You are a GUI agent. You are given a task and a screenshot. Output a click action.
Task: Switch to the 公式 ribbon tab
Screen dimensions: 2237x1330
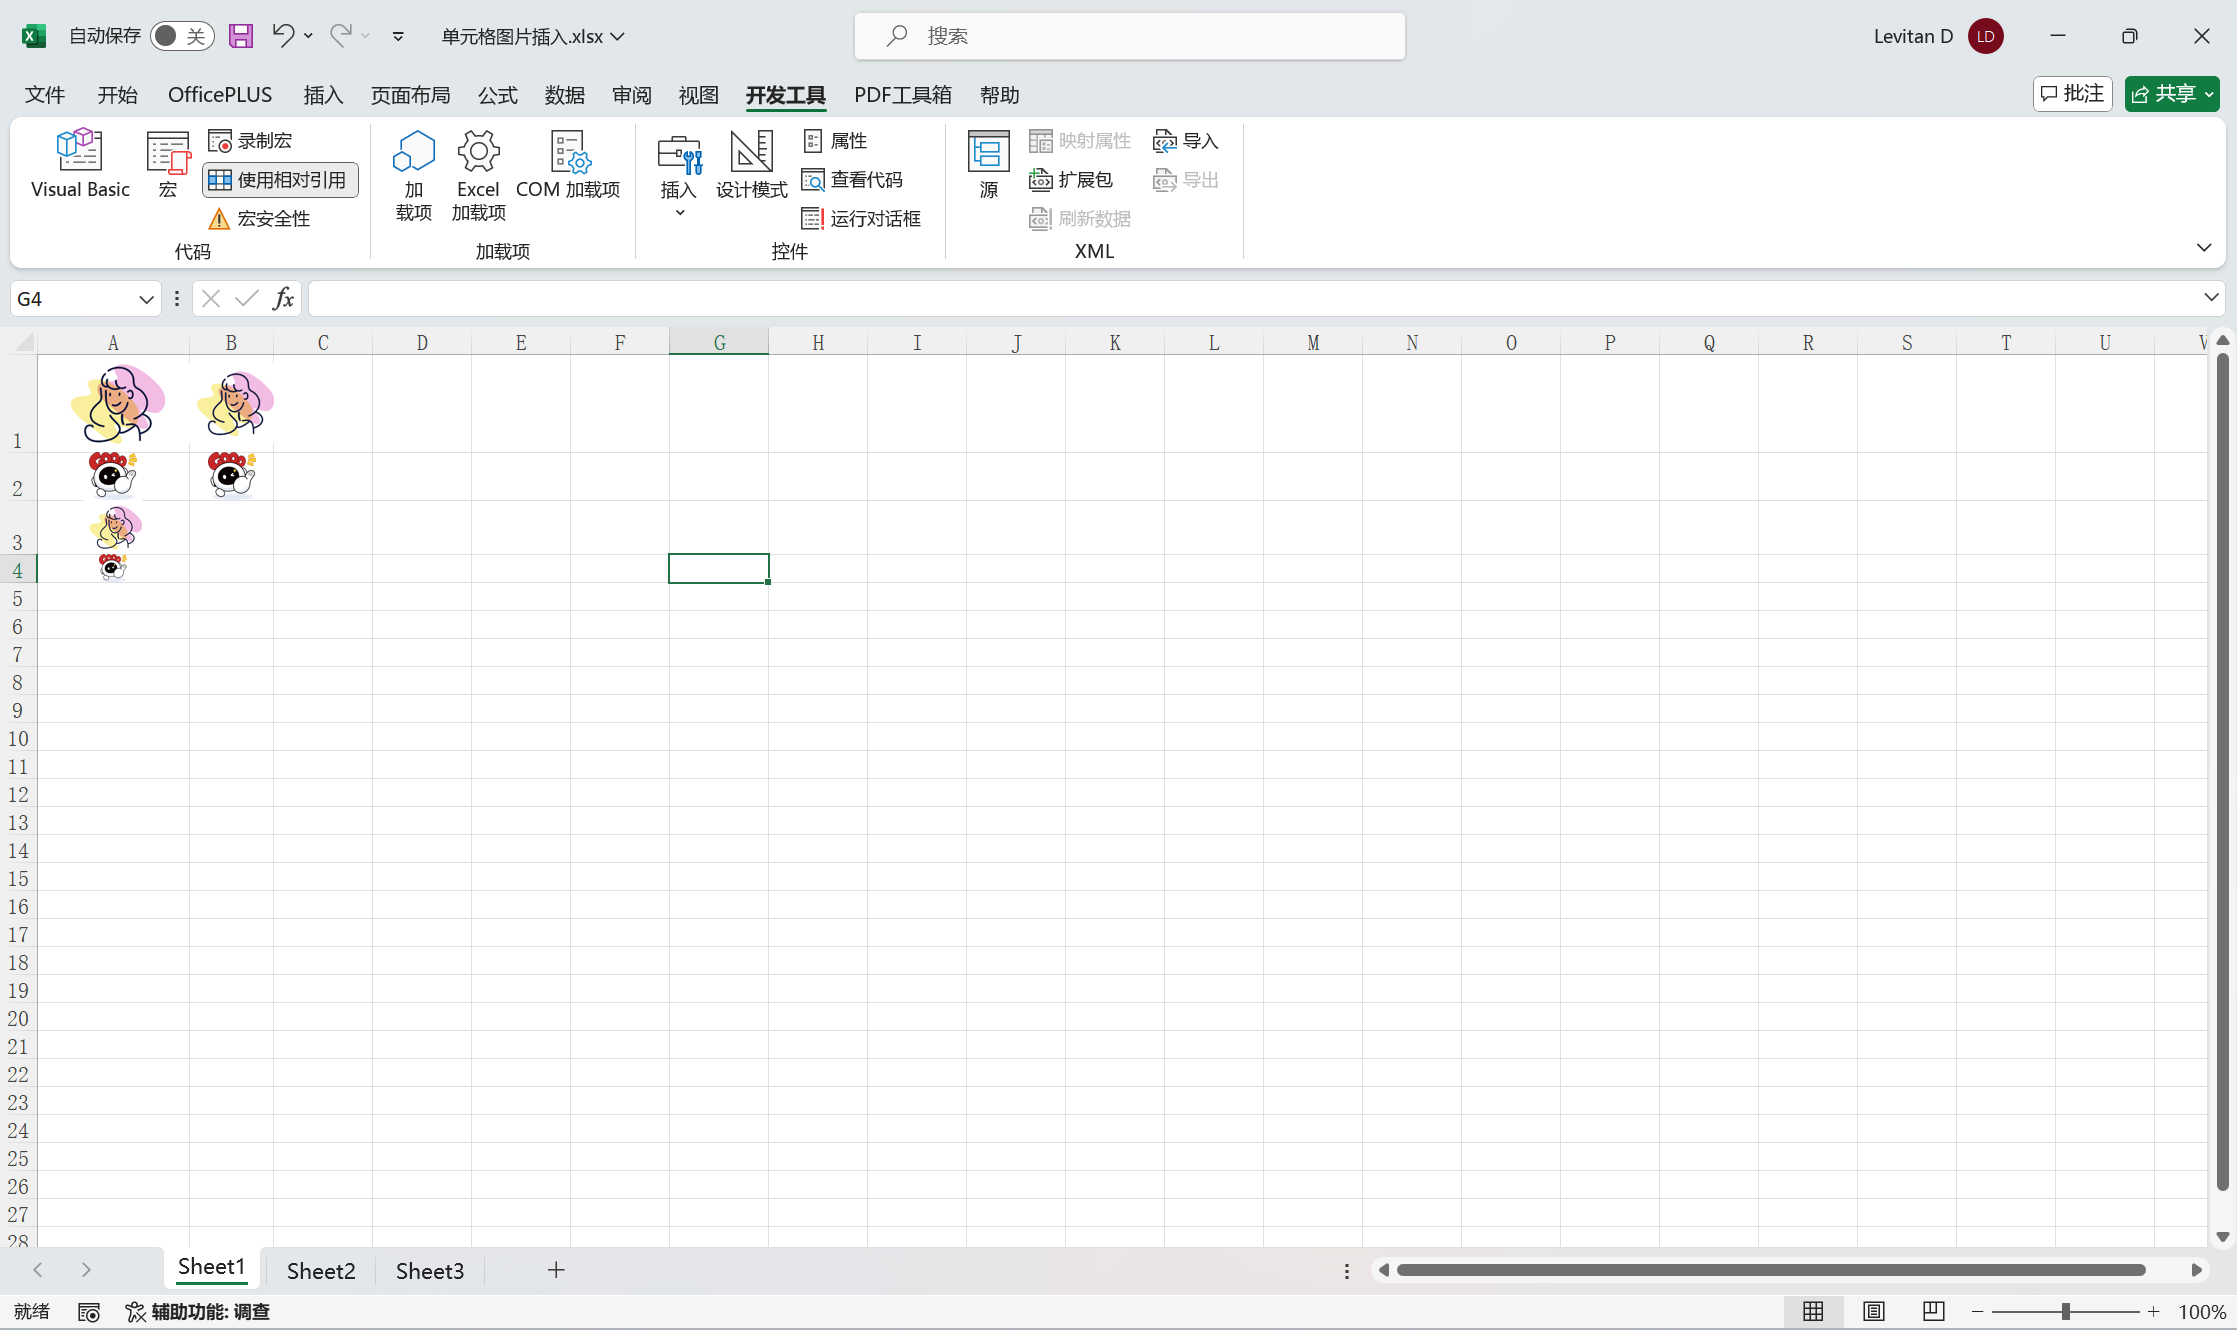[x=497, y=95]
